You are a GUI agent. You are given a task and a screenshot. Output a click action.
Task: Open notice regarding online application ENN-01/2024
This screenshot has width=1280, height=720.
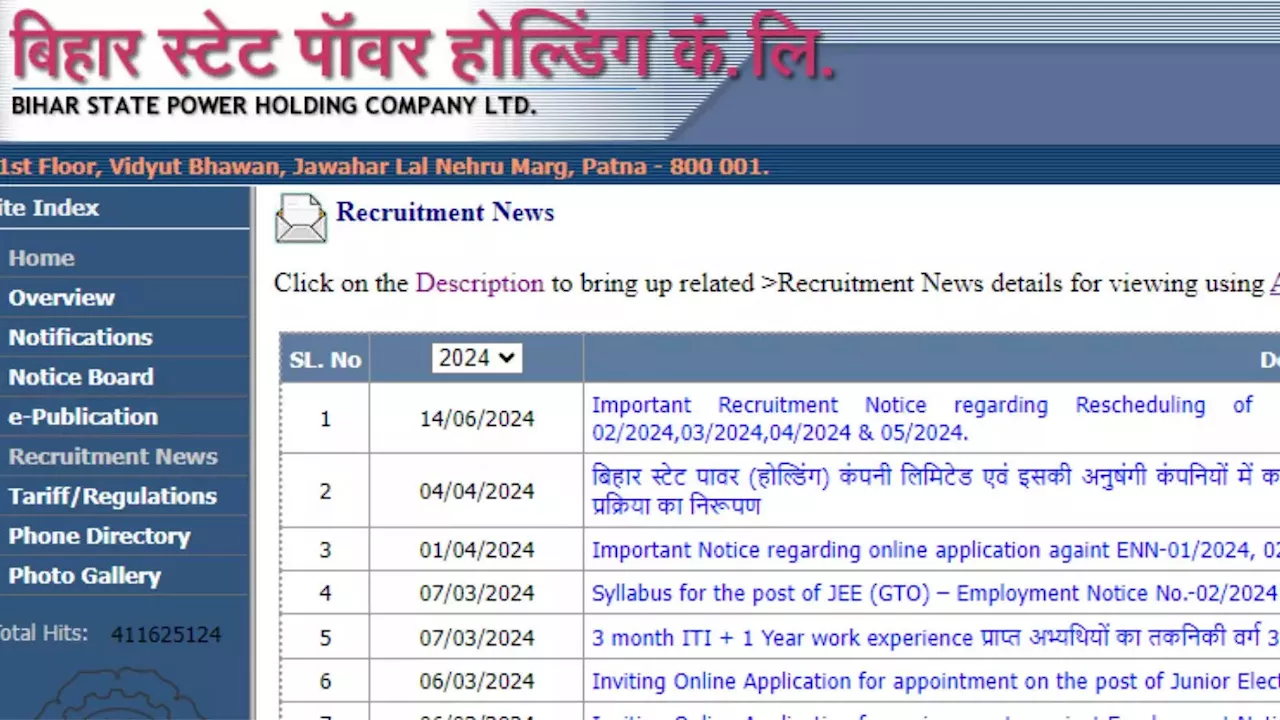(935, 550)
